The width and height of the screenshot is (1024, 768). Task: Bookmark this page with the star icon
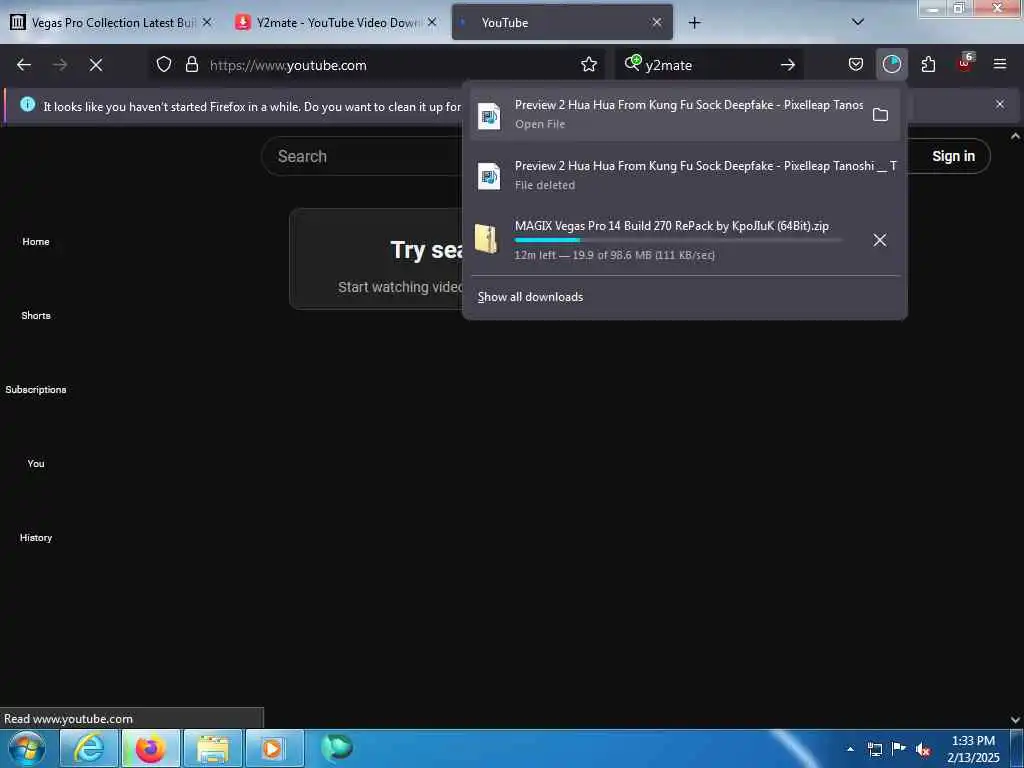(x=589, y=64)
